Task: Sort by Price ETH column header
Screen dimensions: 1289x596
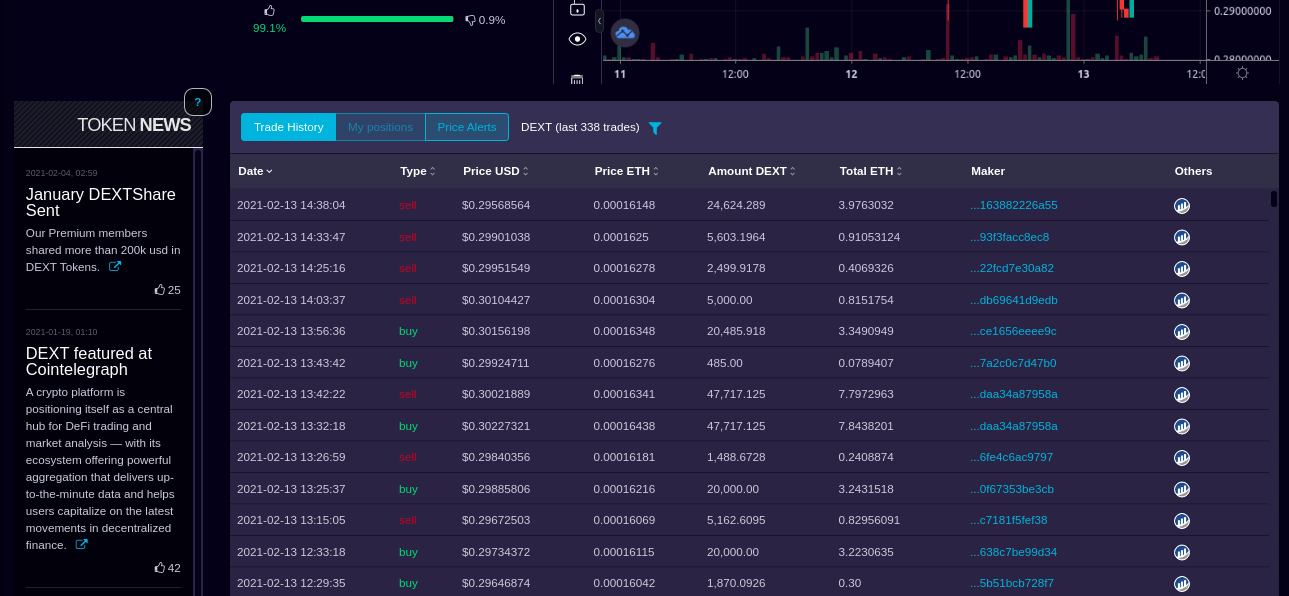Action: tap(627, 171)
